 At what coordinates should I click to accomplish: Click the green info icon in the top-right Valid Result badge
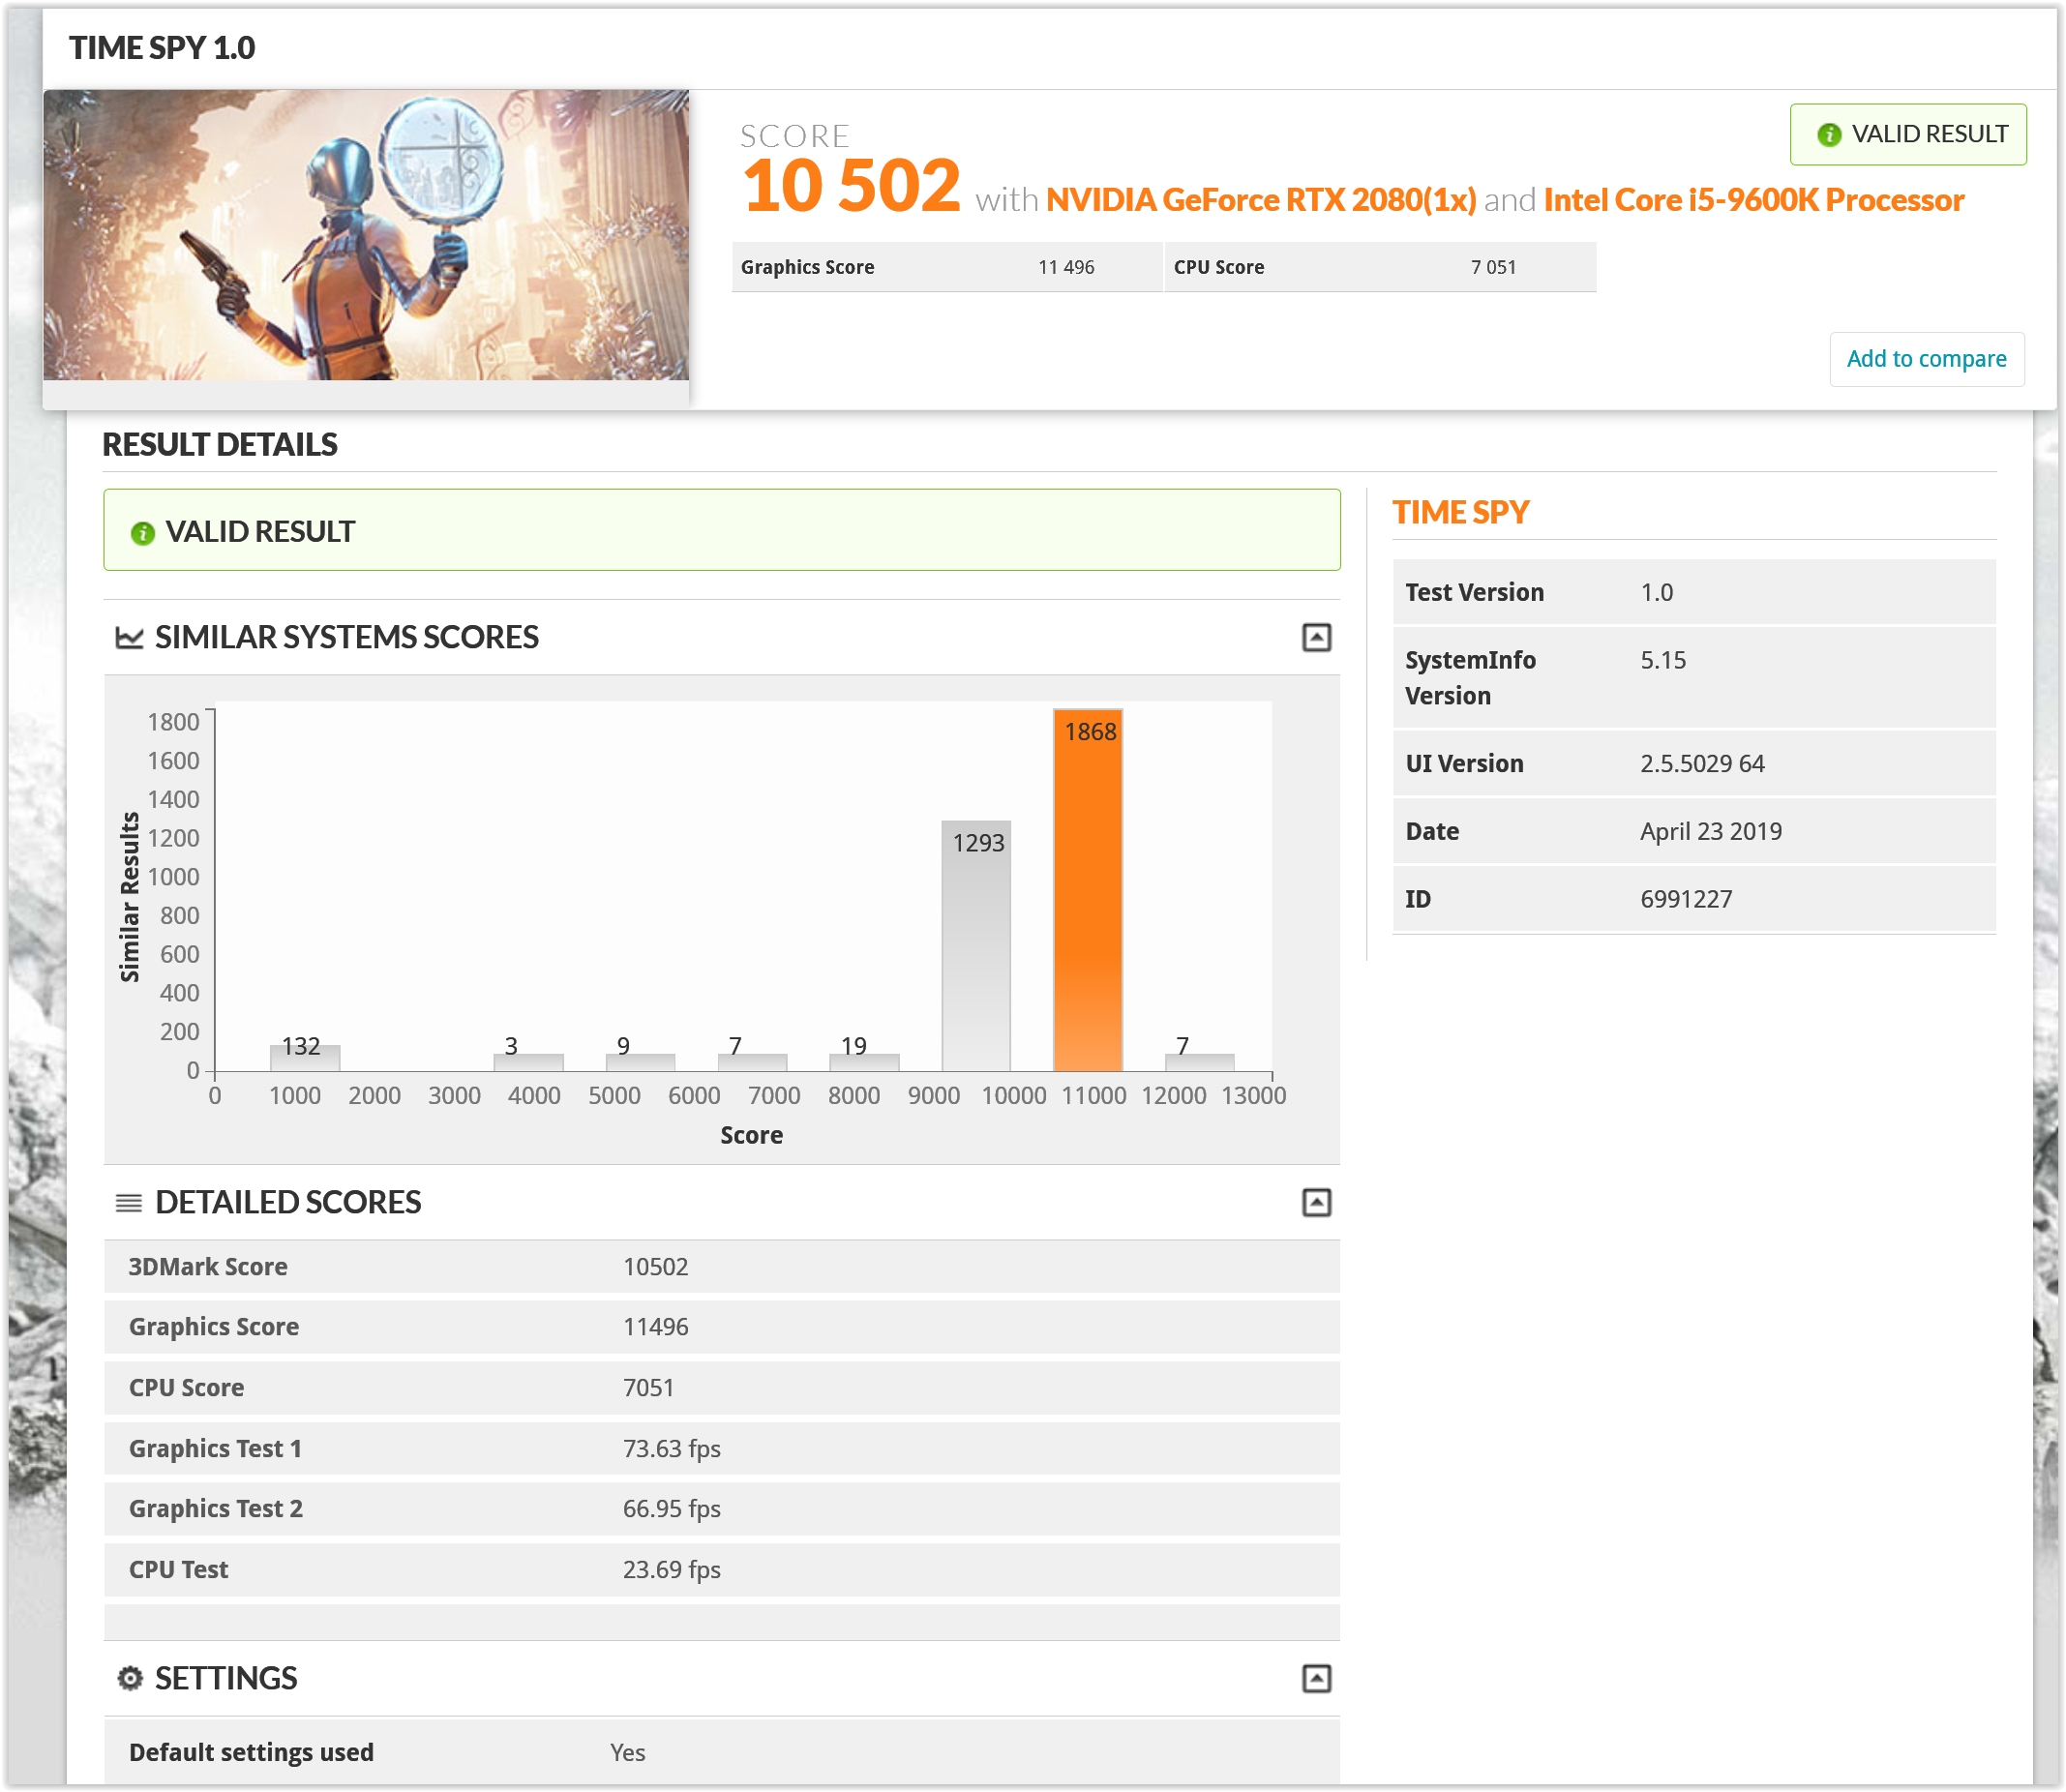pos(1828,135)
